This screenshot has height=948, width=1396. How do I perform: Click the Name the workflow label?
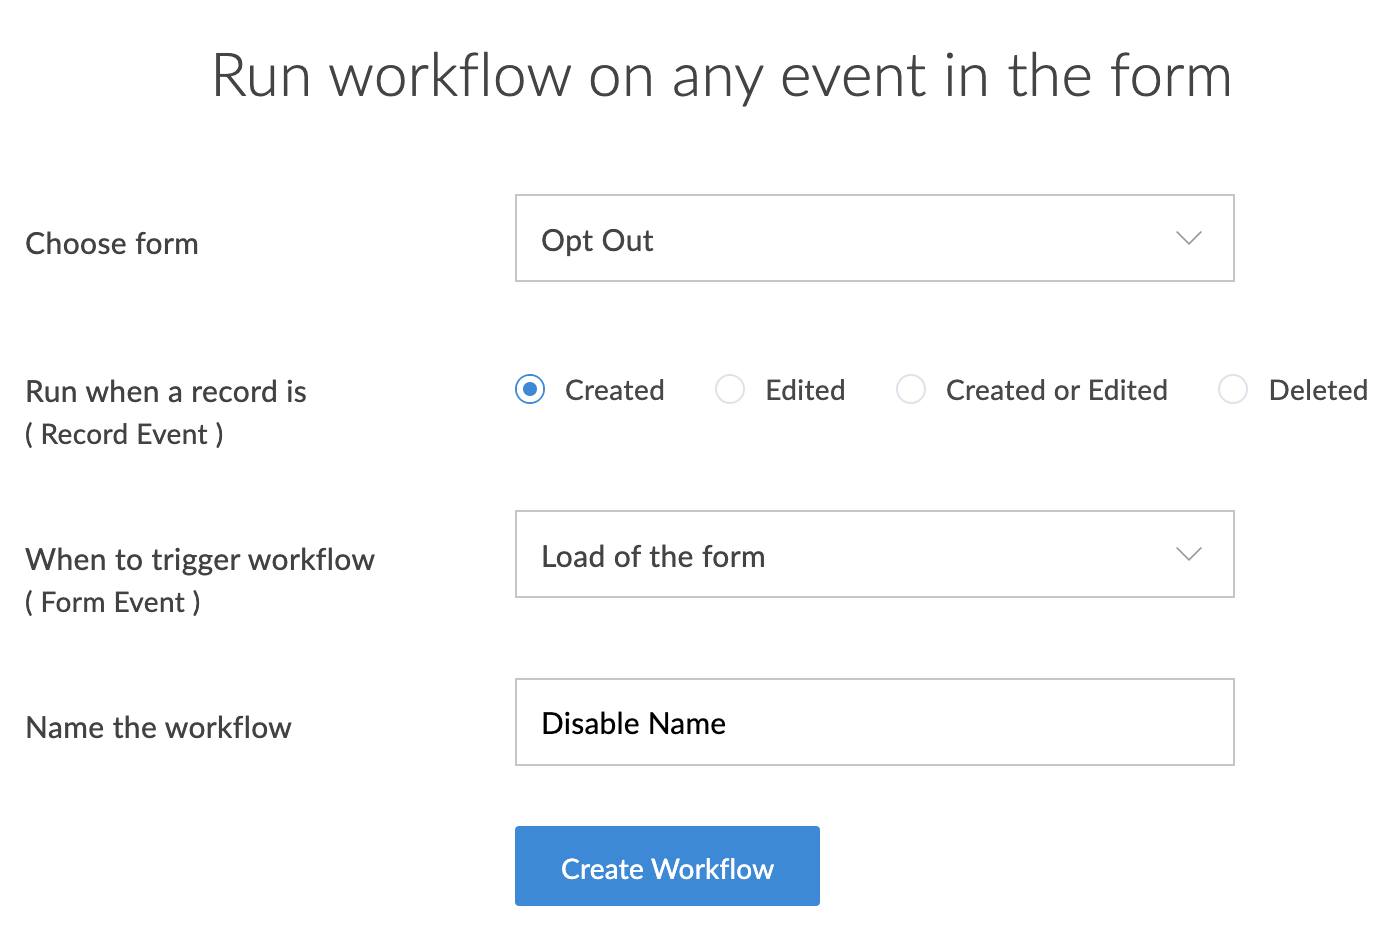pyautogui.click(x=158, y=728)
